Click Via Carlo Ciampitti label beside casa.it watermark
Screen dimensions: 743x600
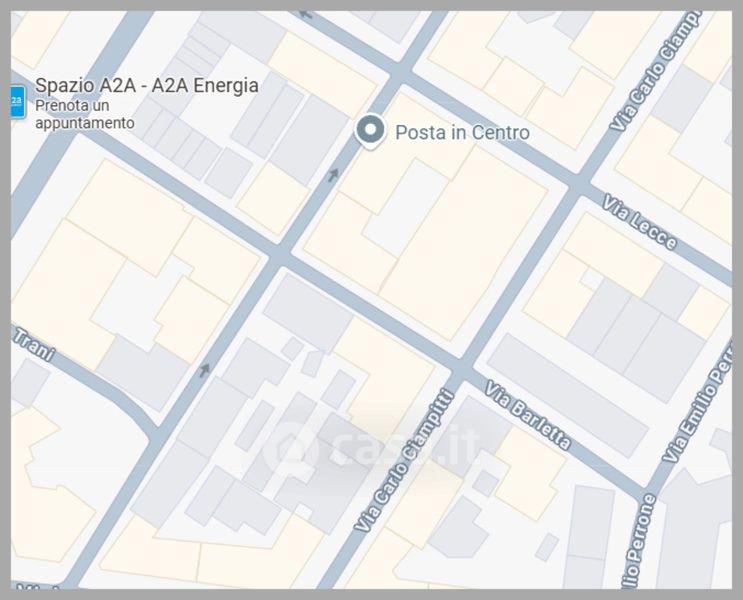pos(404,460)
